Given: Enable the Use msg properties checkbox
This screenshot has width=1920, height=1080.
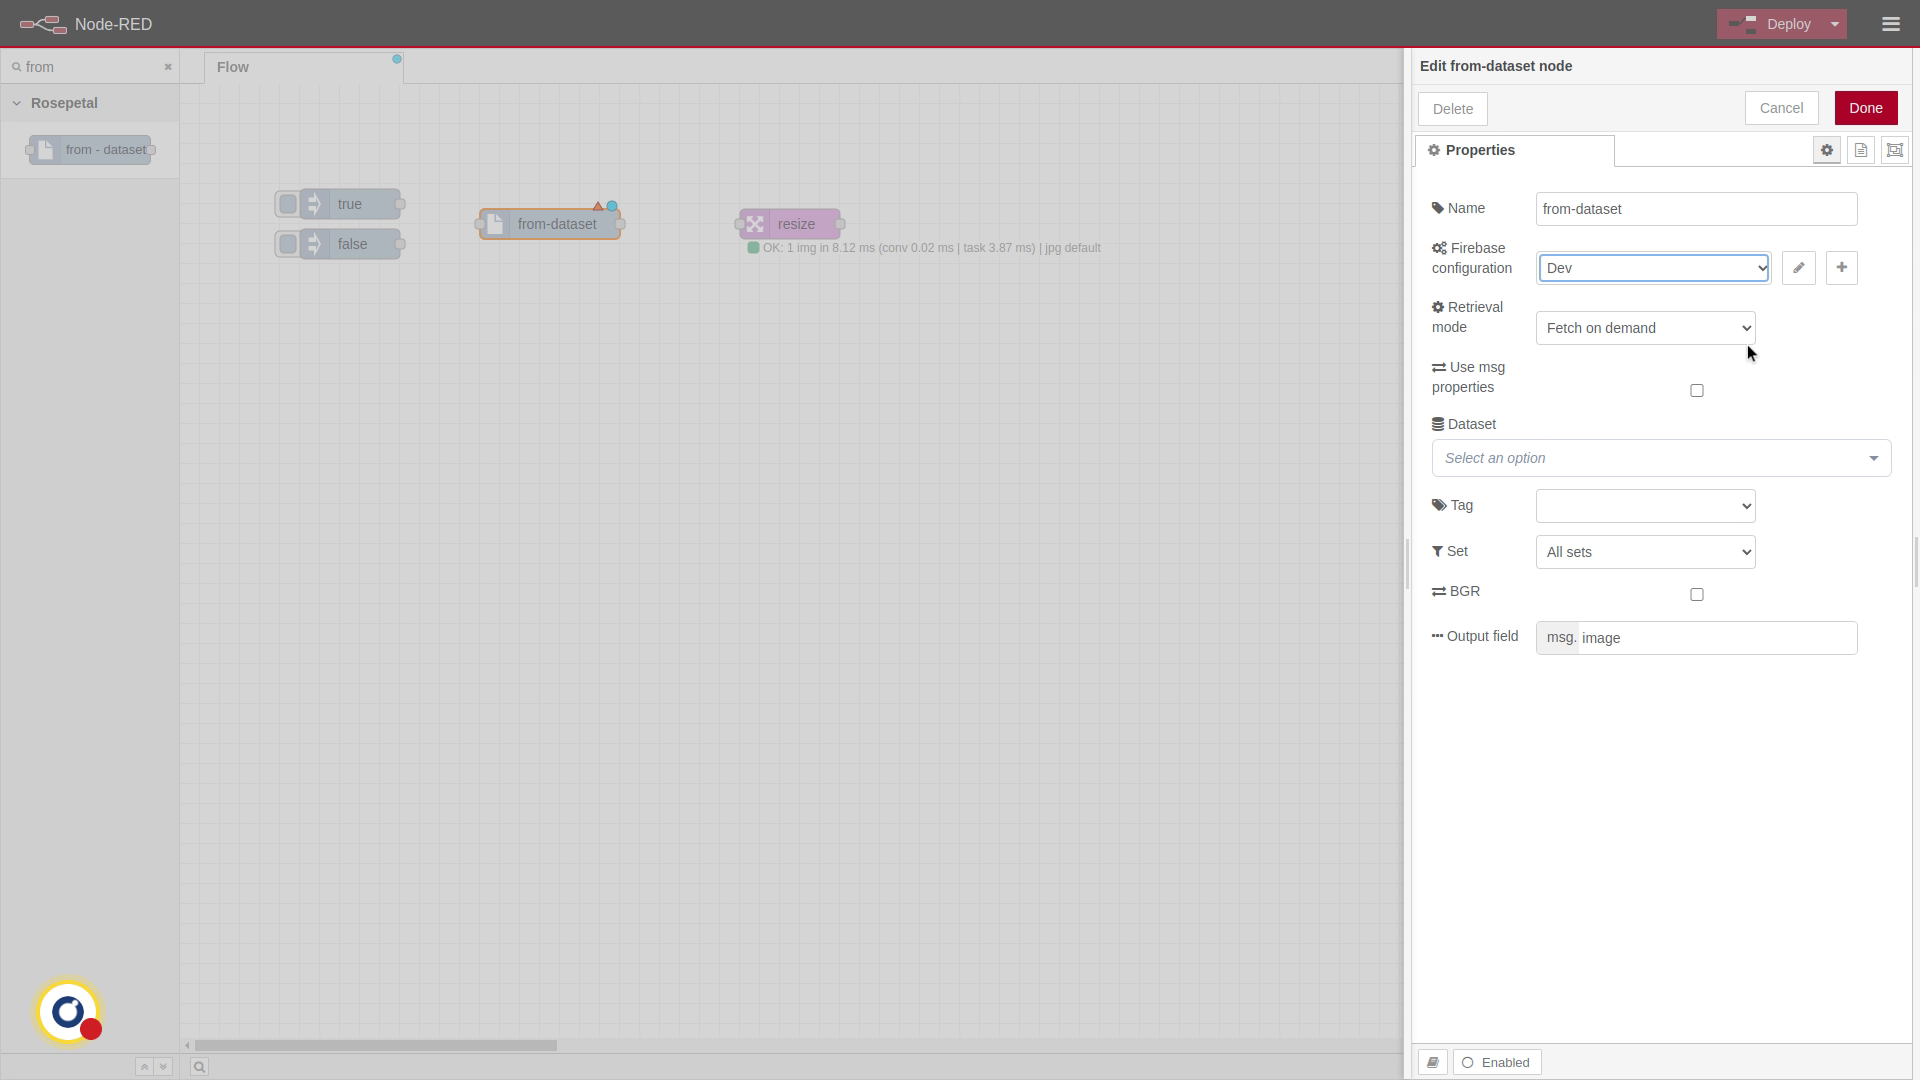Looking at the screenshot, I should (1696, 390).
